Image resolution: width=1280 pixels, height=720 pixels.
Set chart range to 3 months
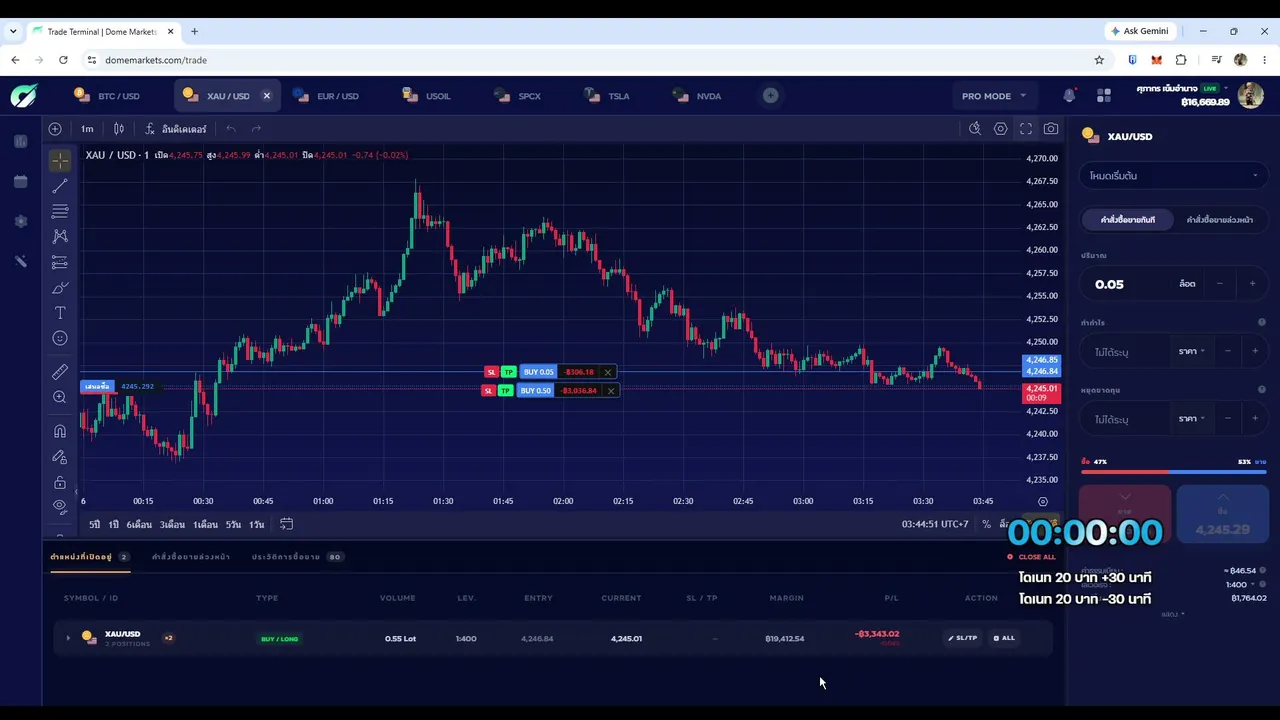point(172,524)
